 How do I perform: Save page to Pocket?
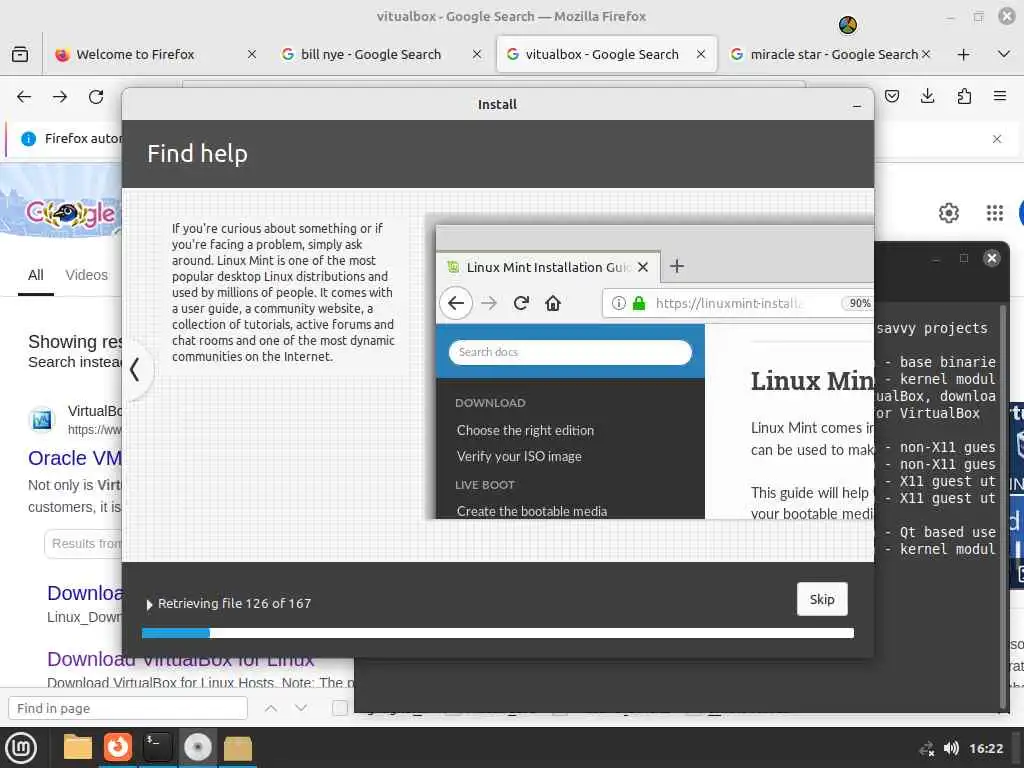coord(891,97)
